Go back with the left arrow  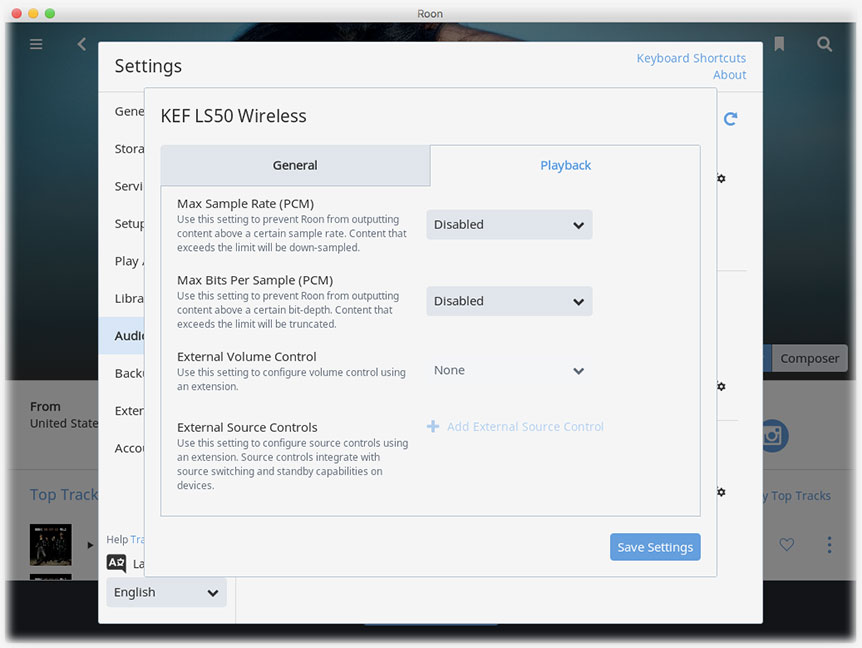pyautogui.click(x=82, y=44)
